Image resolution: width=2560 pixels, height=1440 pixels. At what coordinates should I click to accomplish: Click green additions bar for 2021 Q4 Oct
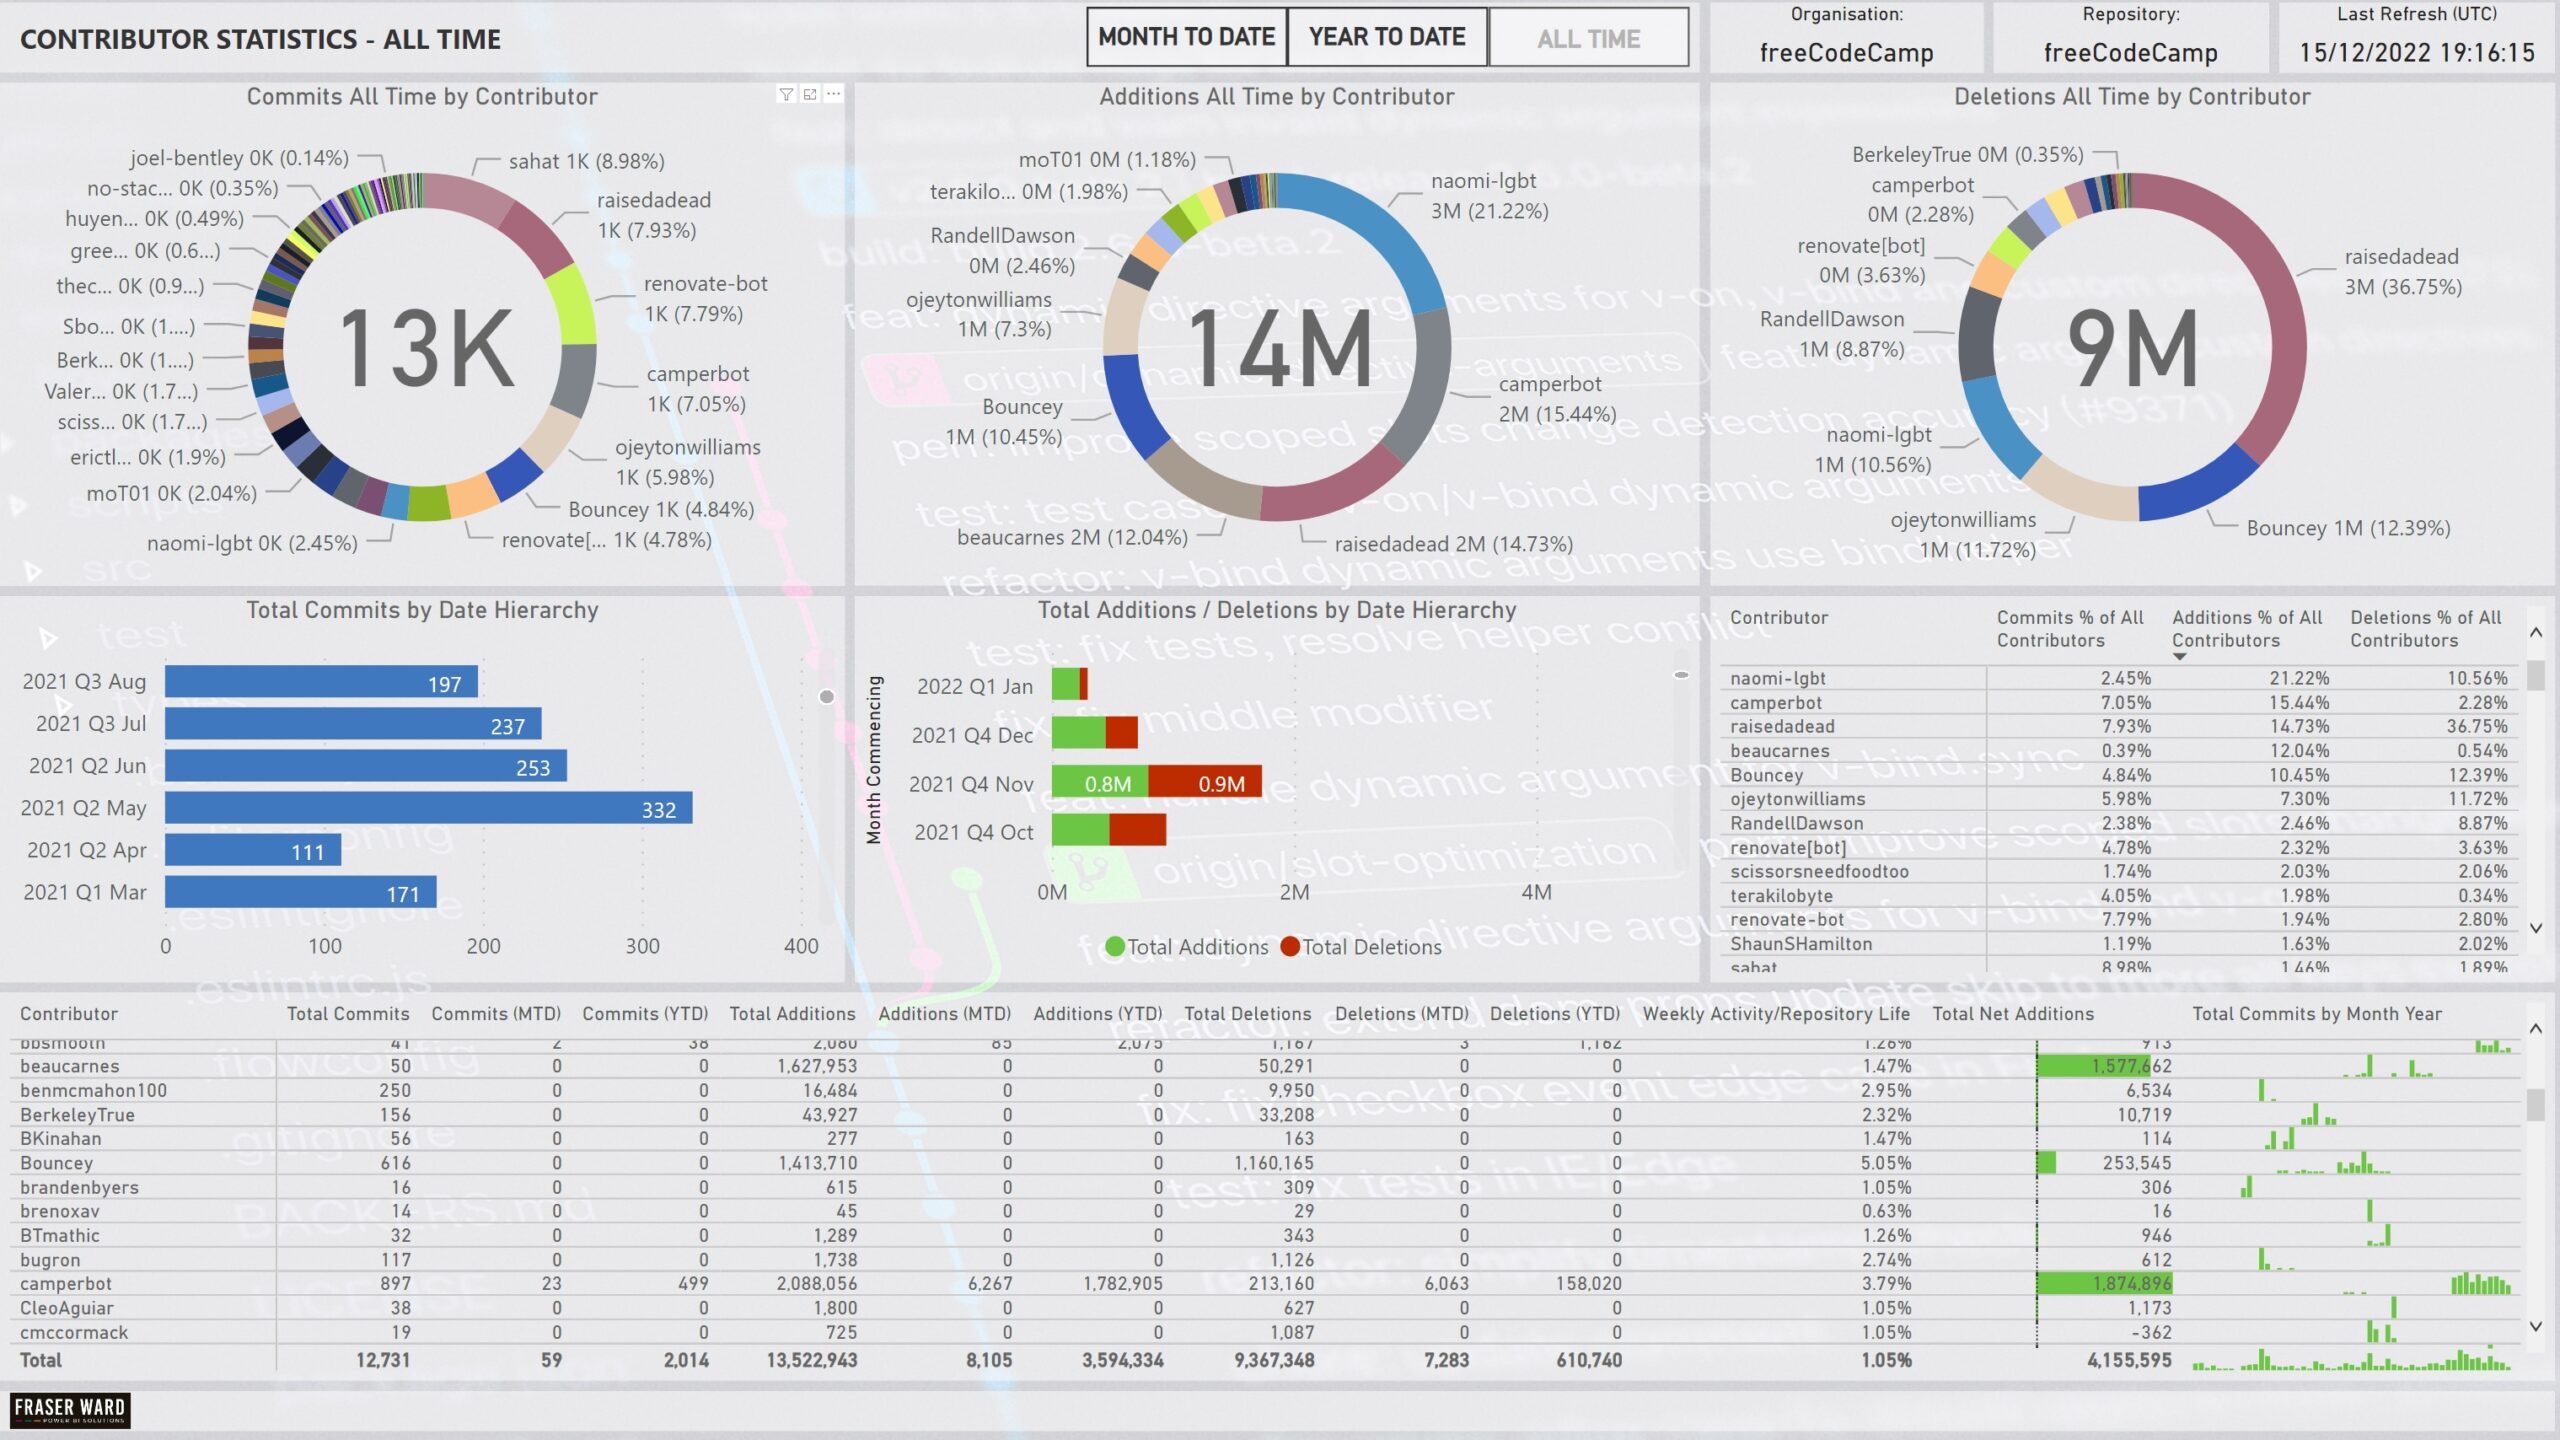click(x=1080, y=830)
